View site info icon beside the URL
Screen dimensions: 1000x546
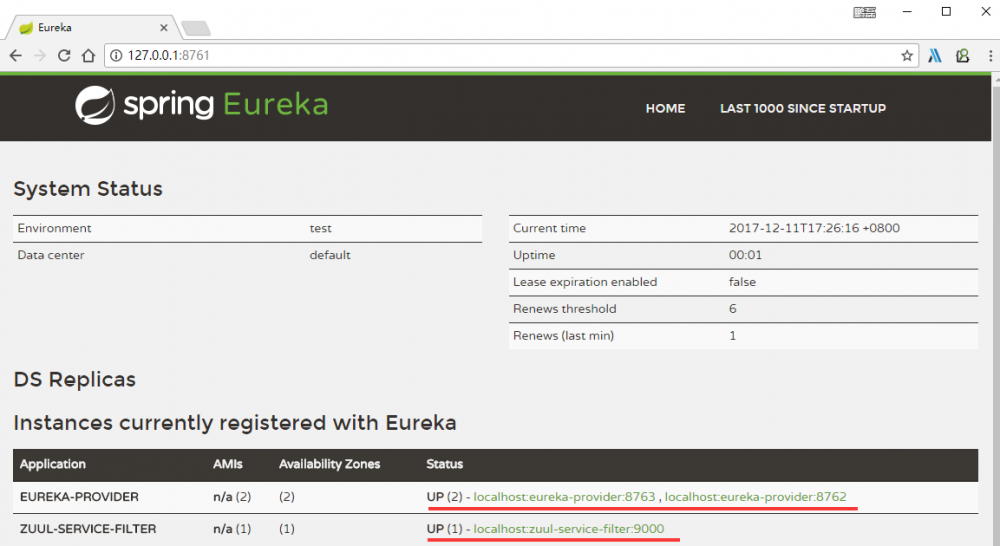(x=116, y=55)
